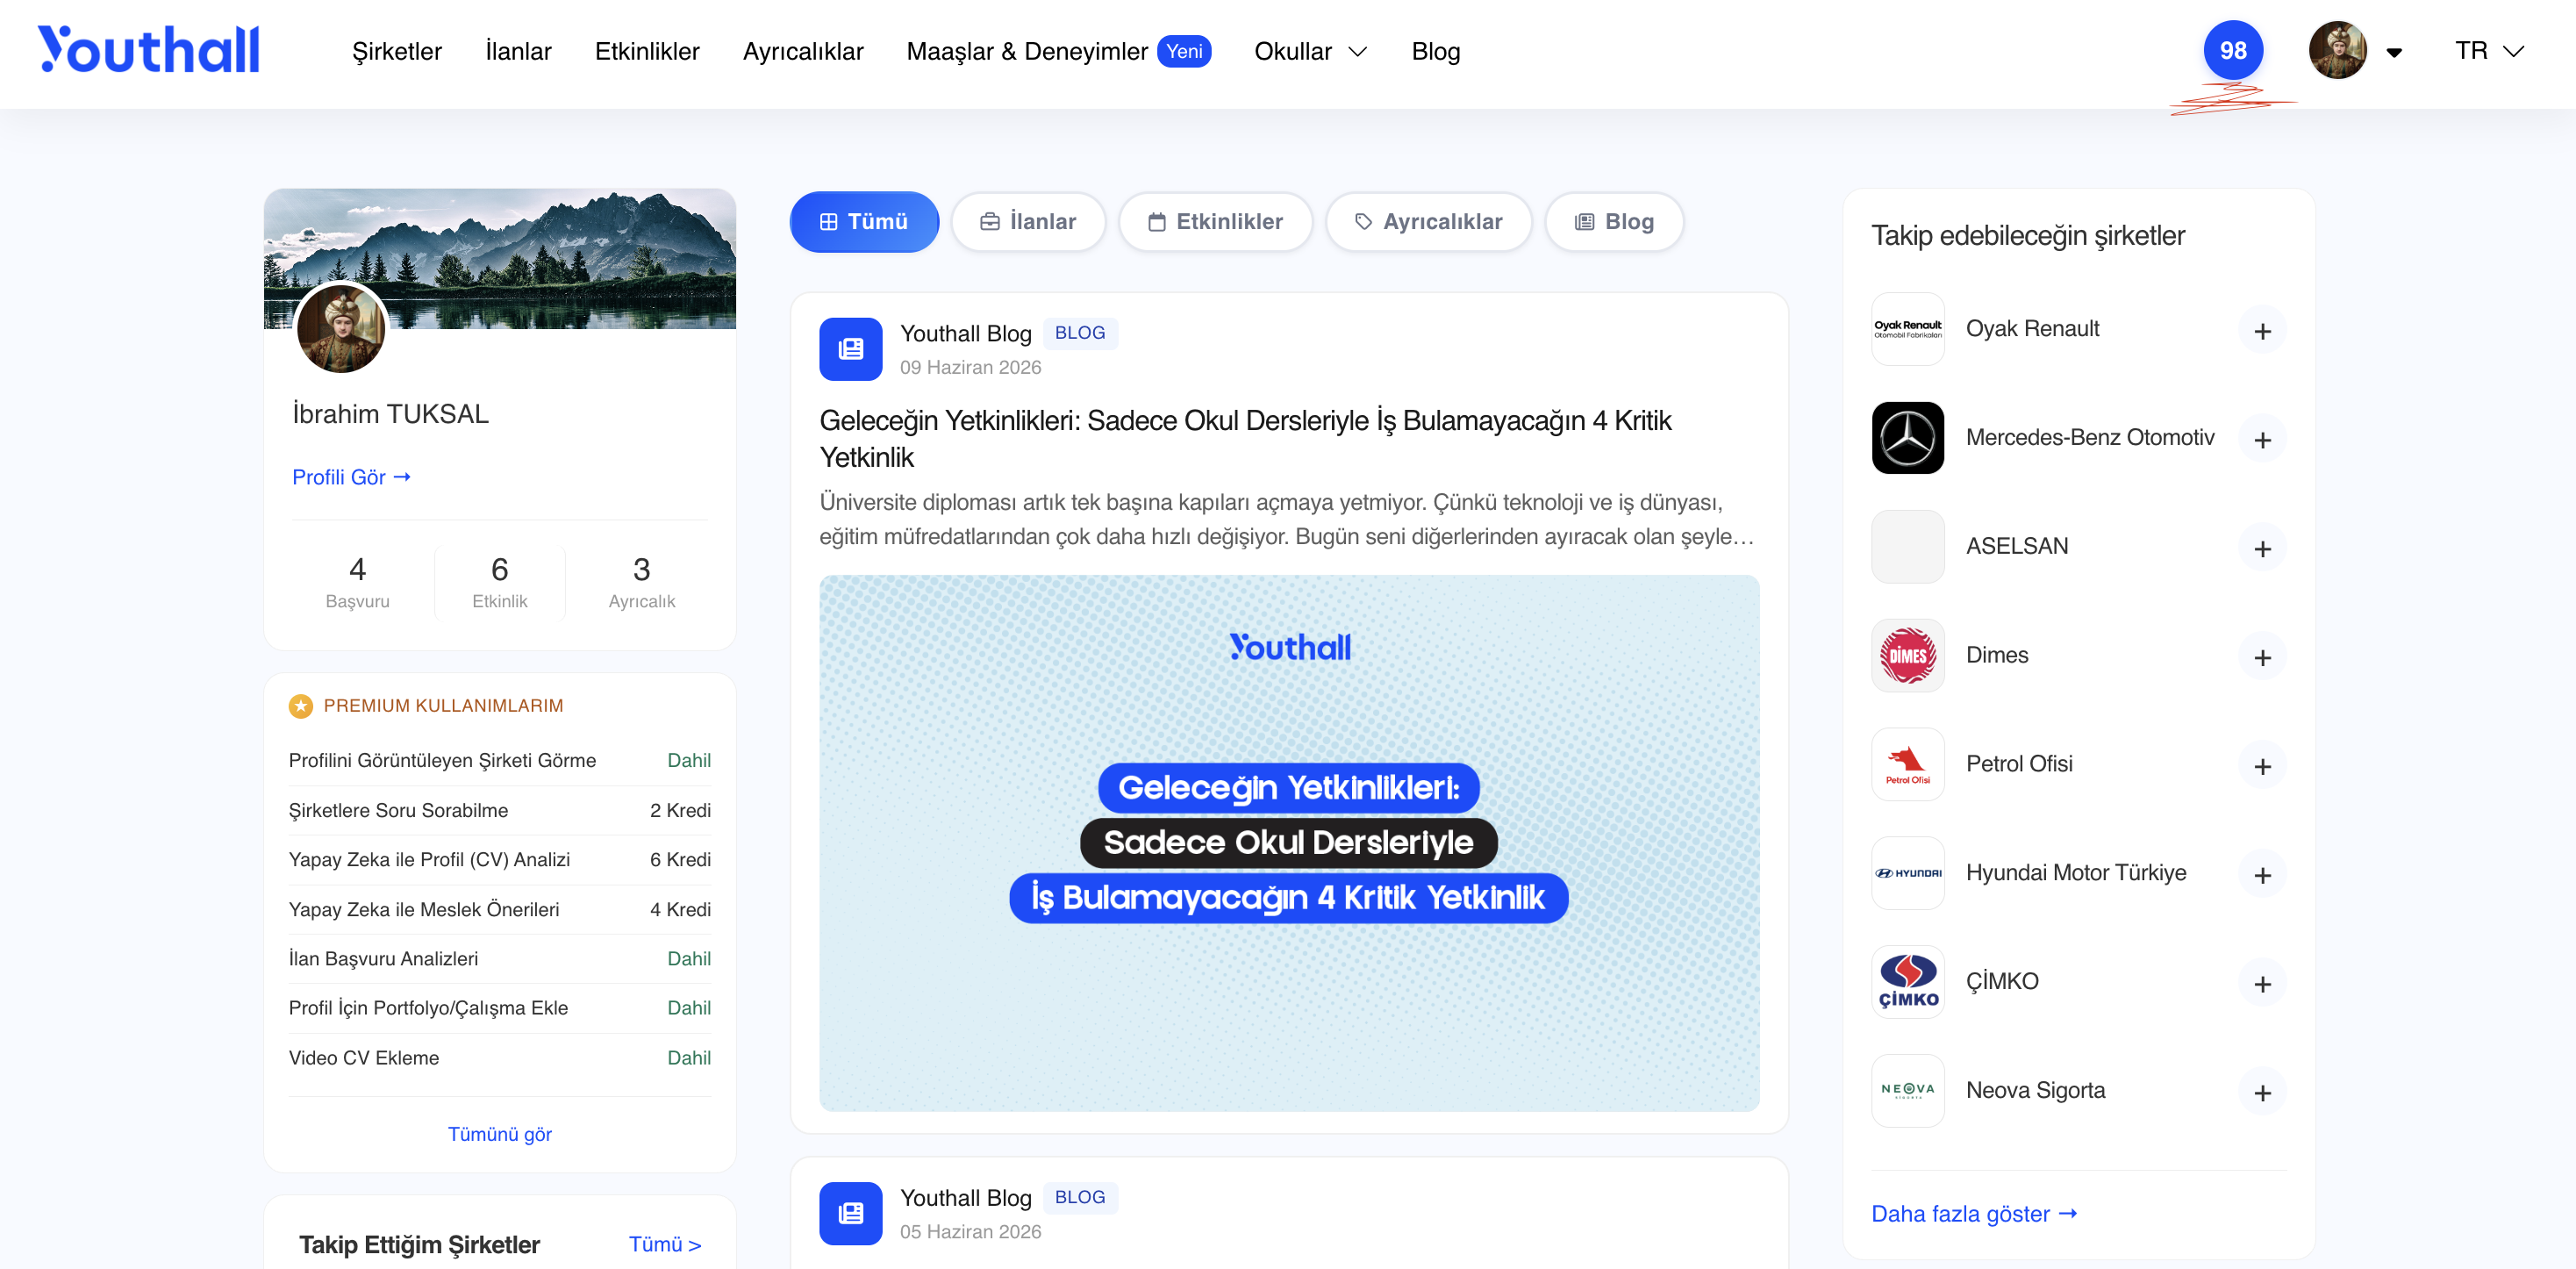This screenshot has width=2576, height=1269.
Task: View the 6 Etkinlik stat
Action: coord(499,583)
